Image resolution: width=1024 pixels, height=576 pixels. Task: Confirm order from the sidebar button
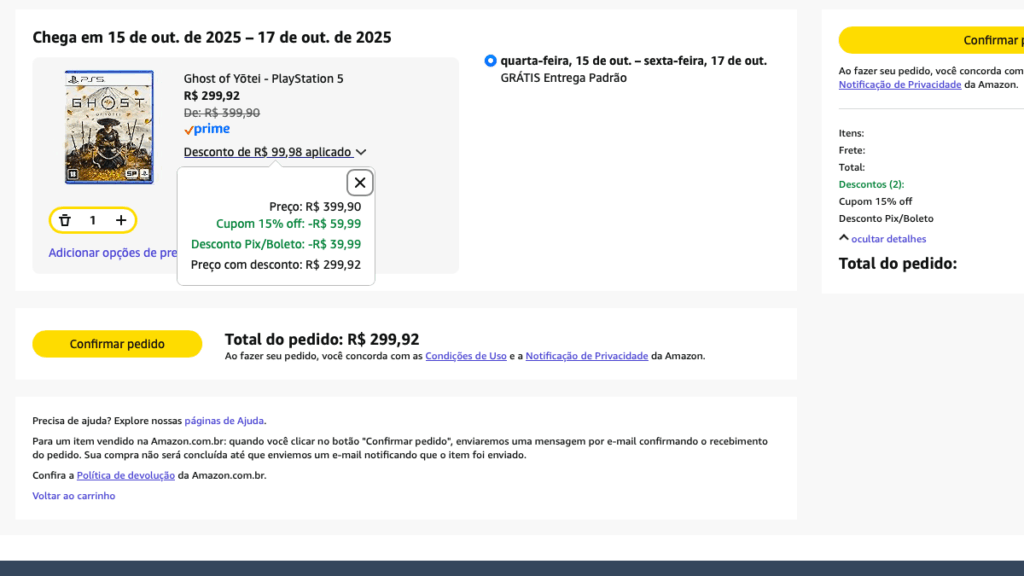coord(931,40)
